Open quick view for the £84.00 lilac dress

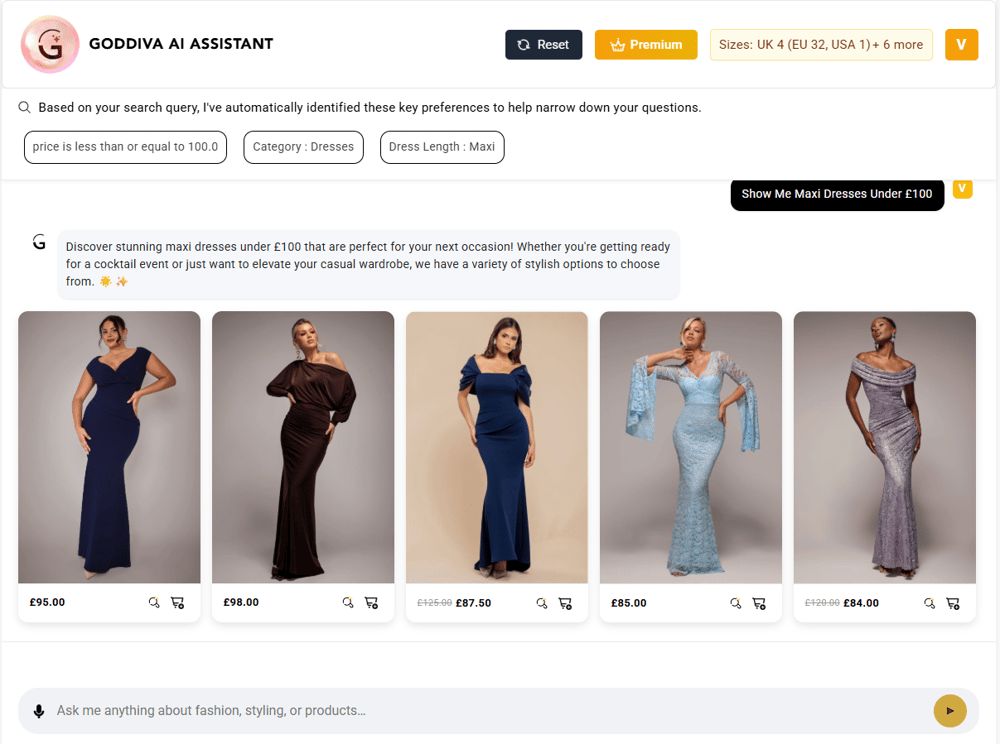coord(929,603)
